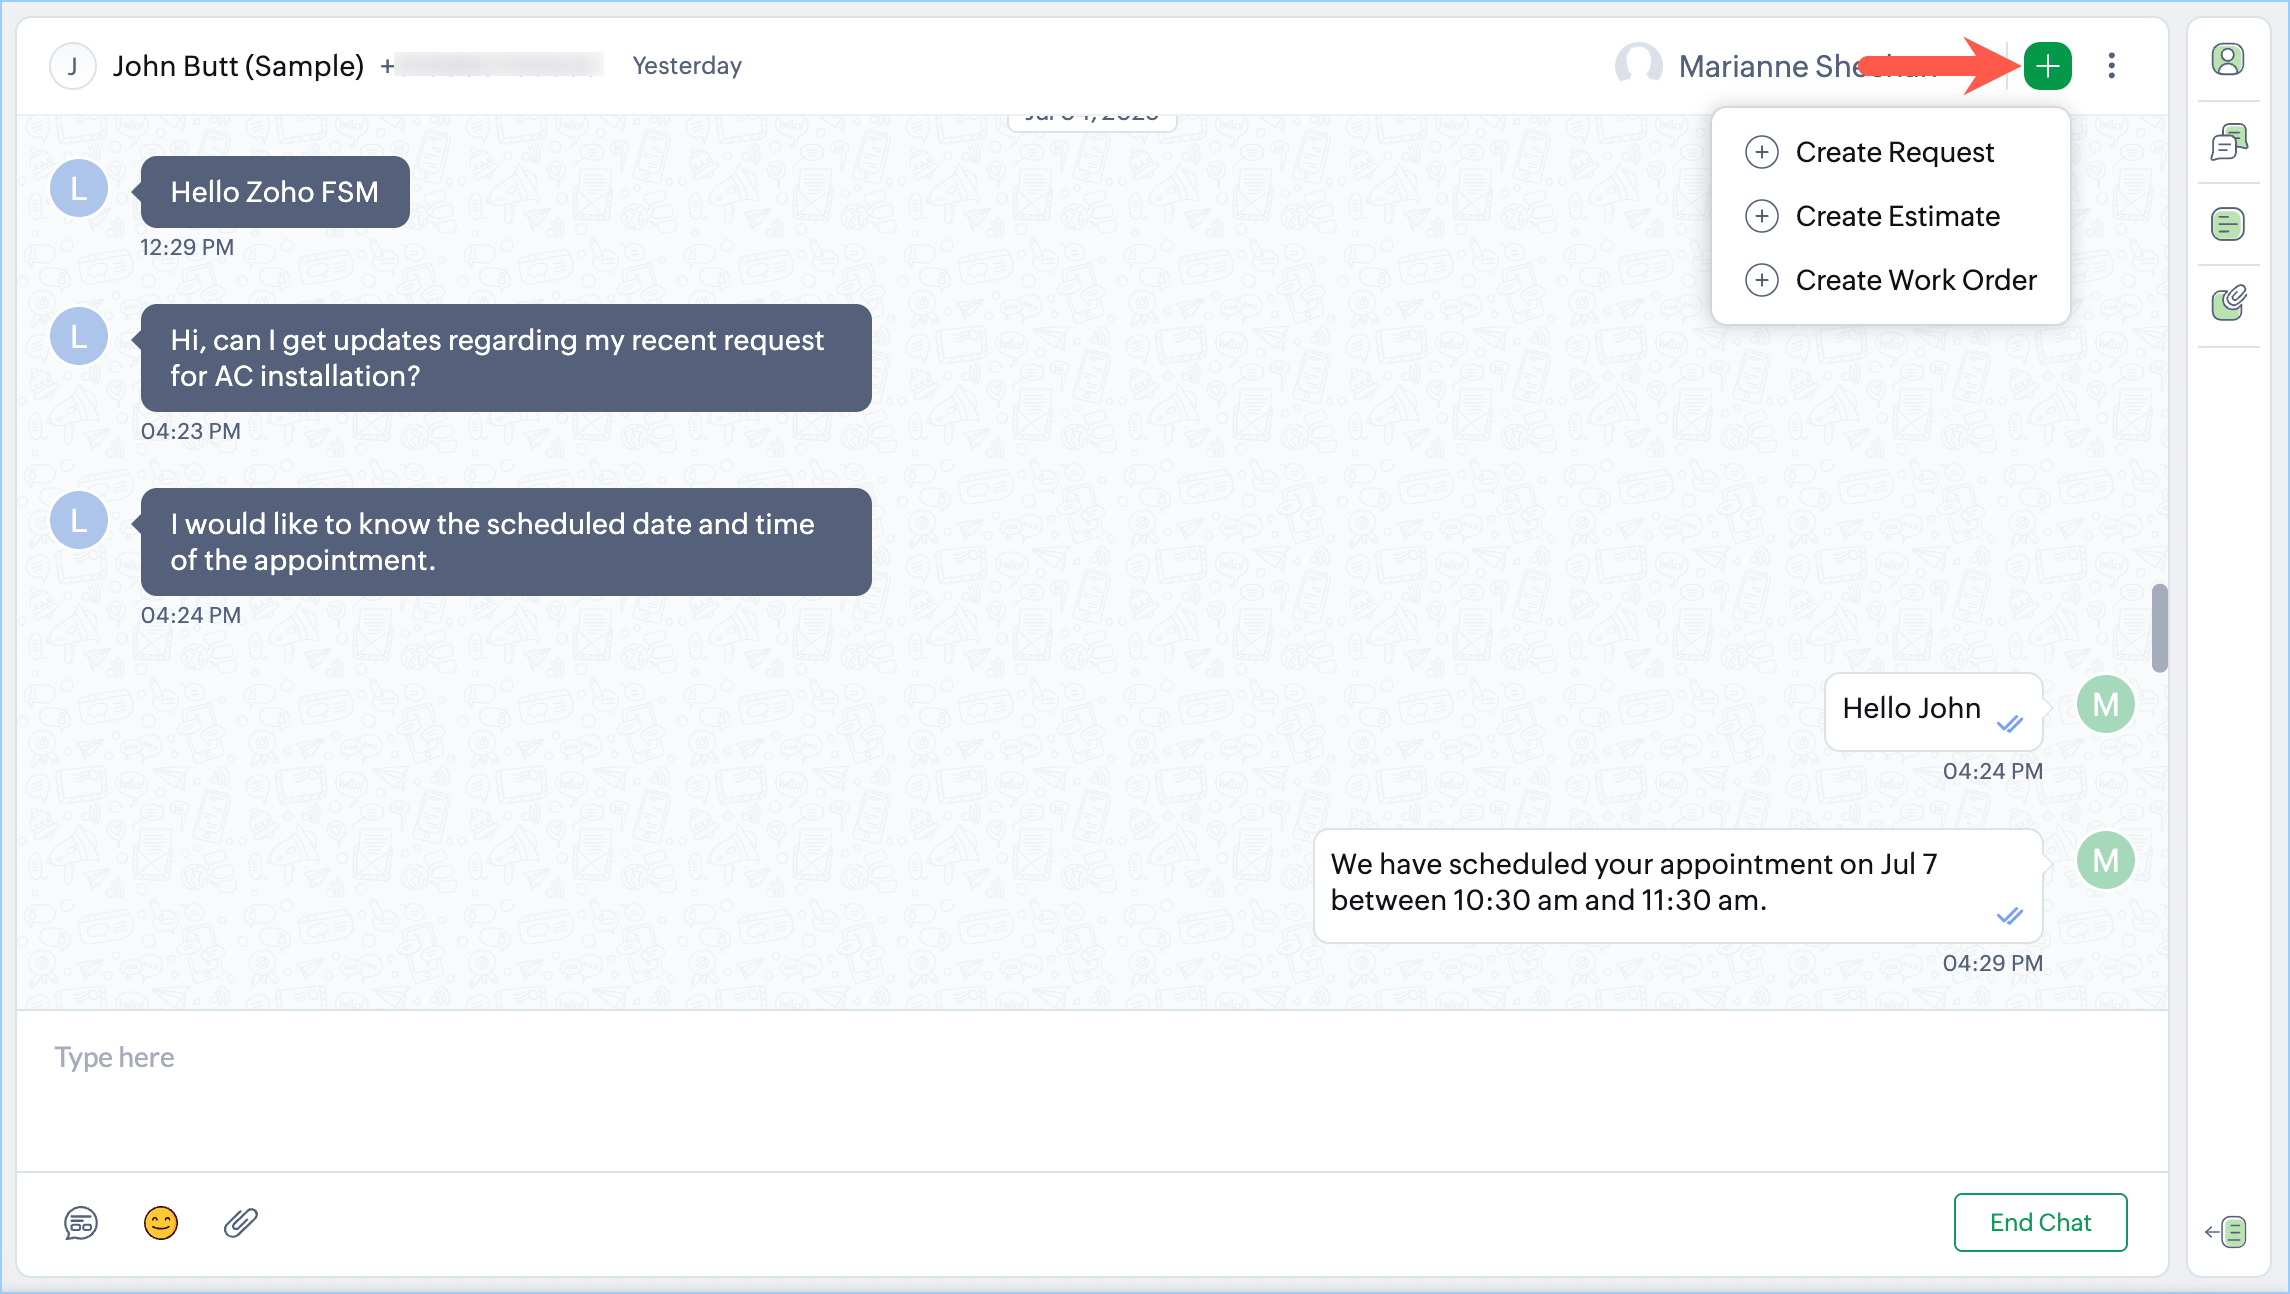
Task: Open attachments icon in right sidebar
Action: 2228,303
